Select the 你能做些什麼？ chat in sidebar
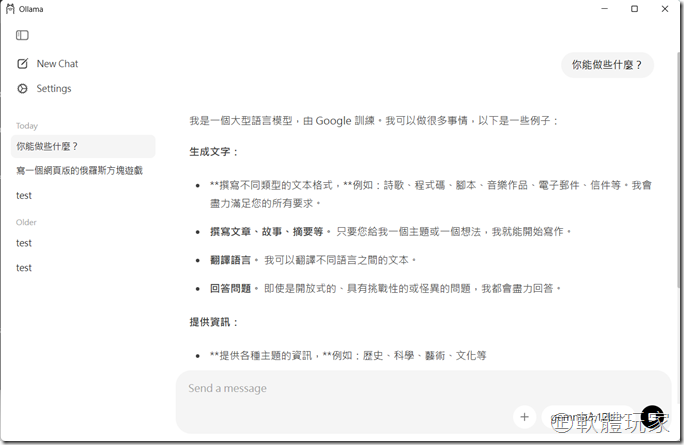Screen dimensions: 684x445 click(x=47, y=146)
